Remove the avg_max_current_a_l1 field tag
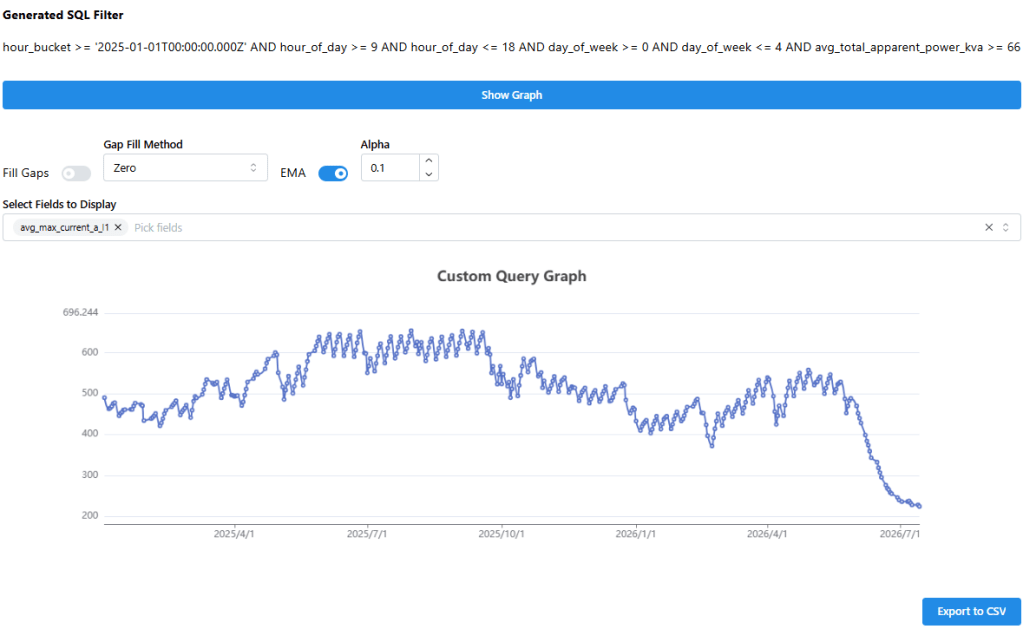 (x=118, y=227)
